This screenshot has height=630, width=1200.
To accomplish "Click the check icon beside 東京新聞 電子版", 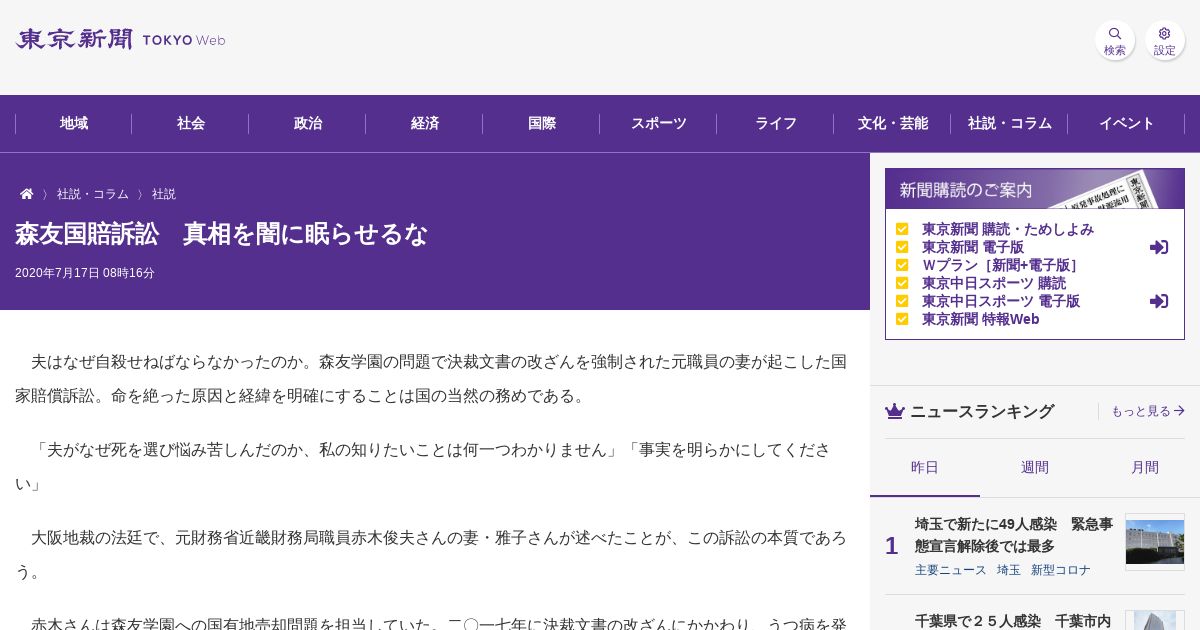I will pos(902,247).
